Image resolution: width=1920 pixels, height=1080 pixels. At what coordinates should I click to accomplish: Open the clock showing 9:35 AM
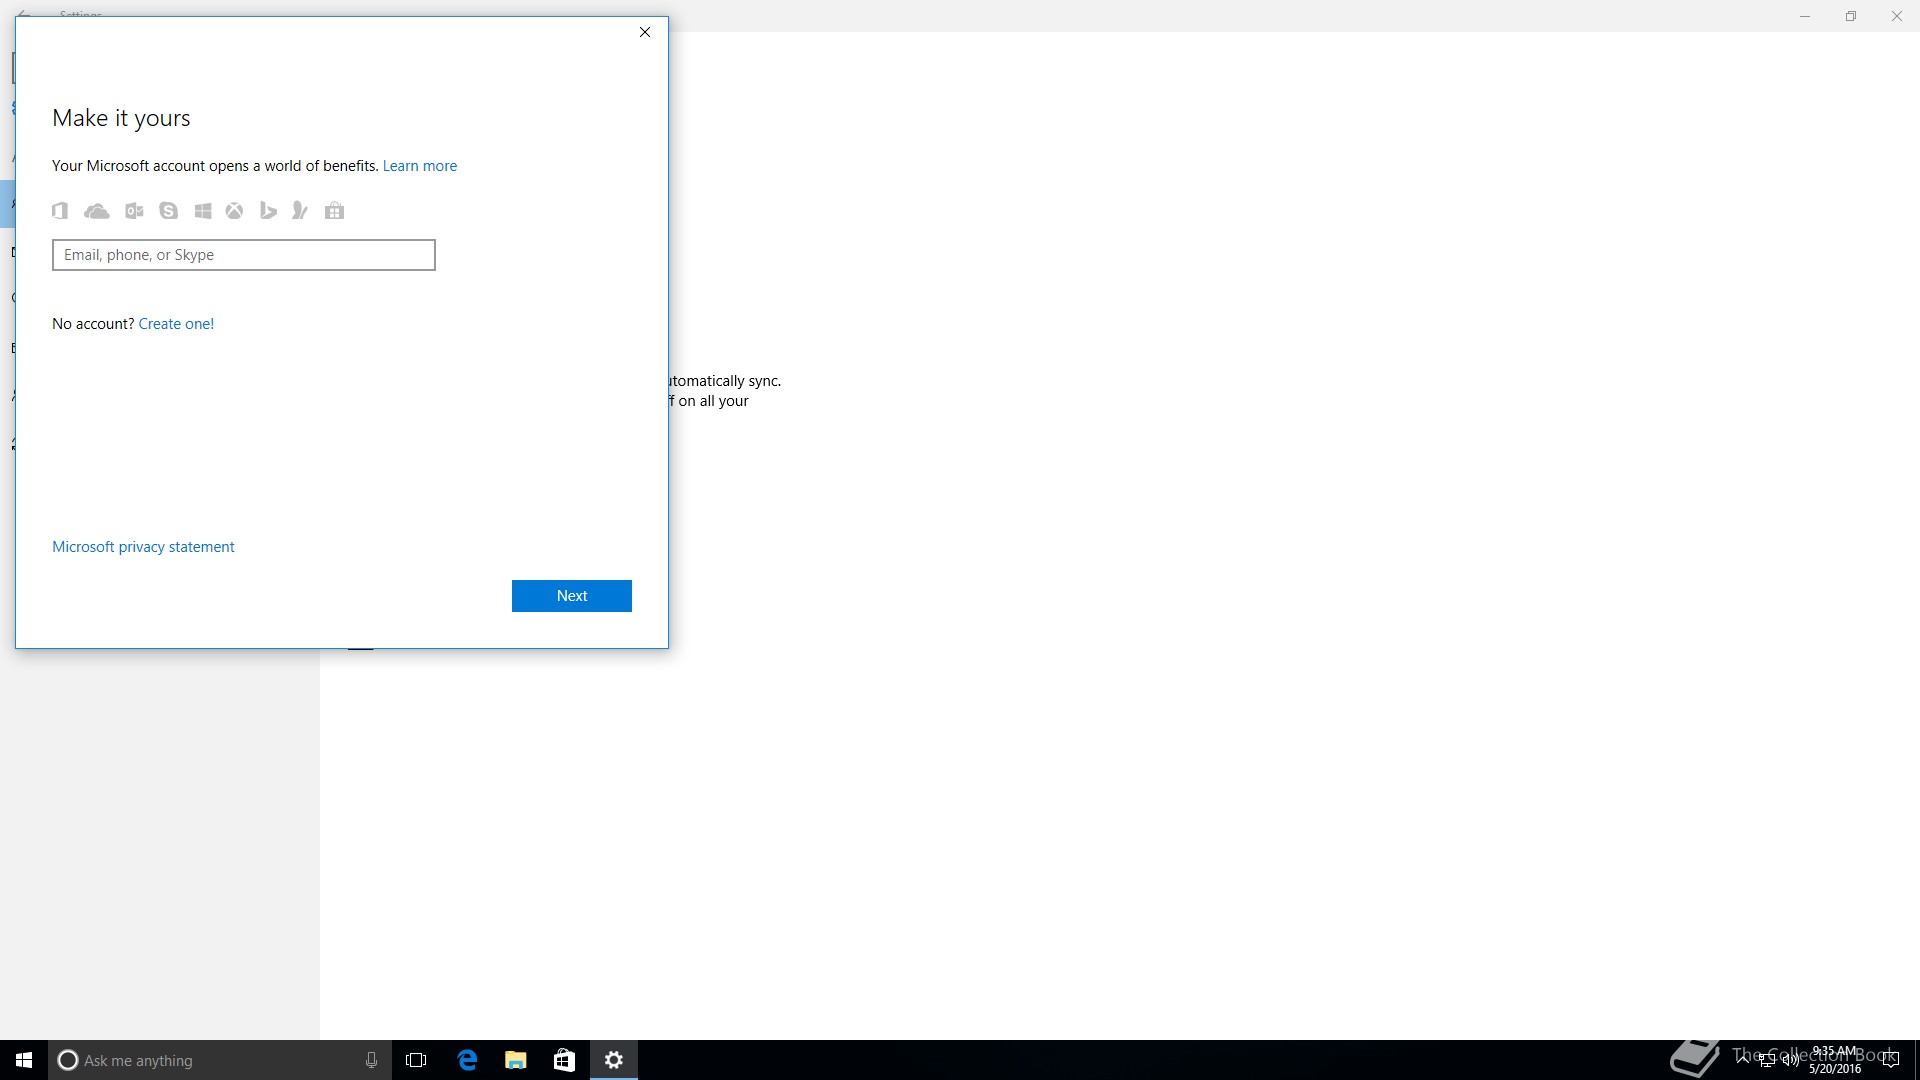(1835, 1060)
